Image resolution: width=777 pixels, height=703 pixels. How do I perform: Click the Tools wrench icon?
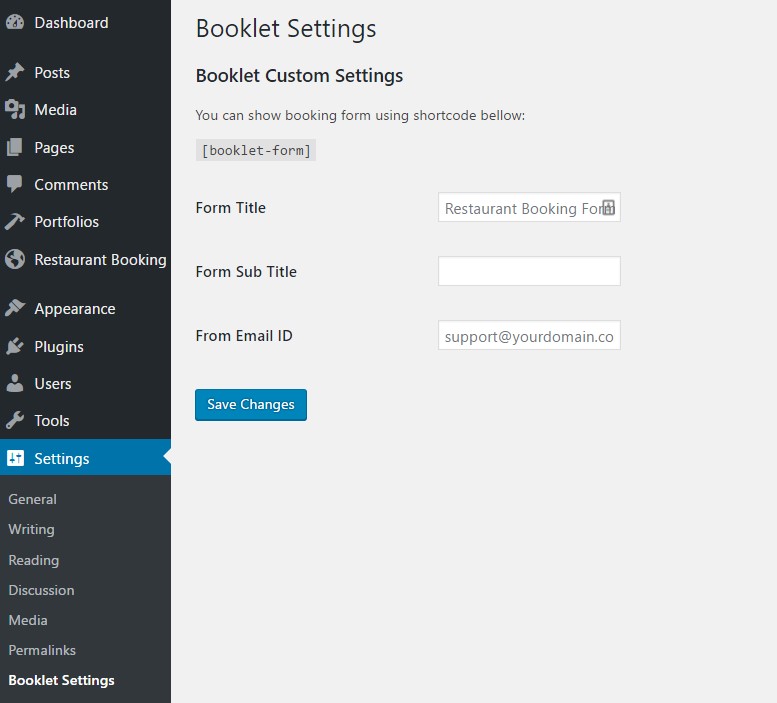[x=15, y=421]
